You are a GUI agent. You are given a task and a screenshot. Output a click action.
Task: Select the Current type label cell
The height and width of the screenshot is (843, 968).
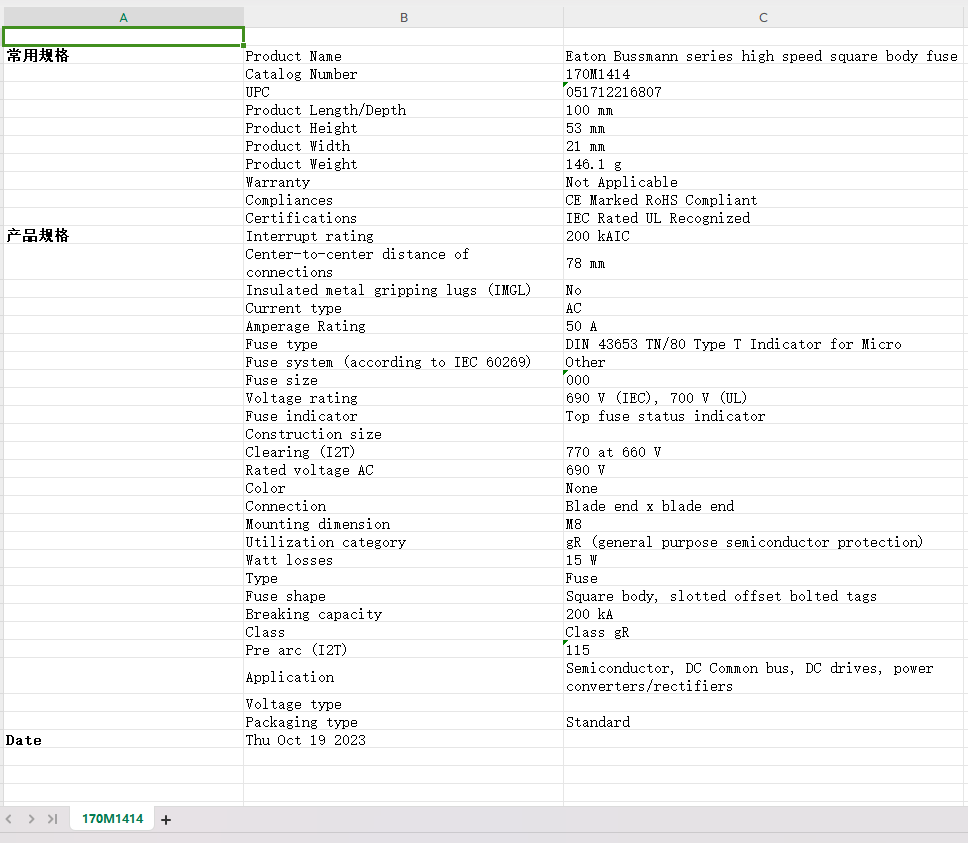tap(404, 308)
